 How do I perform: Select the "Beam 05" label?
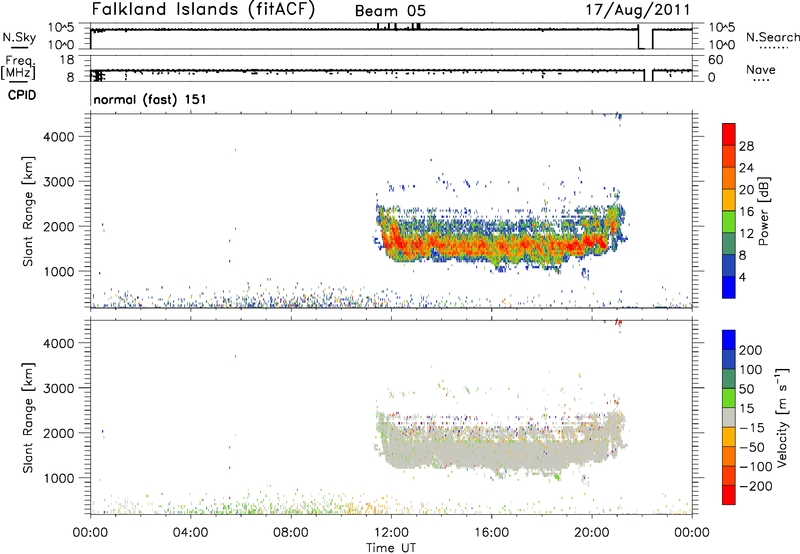pyautogui.click(x=390, y=11)
